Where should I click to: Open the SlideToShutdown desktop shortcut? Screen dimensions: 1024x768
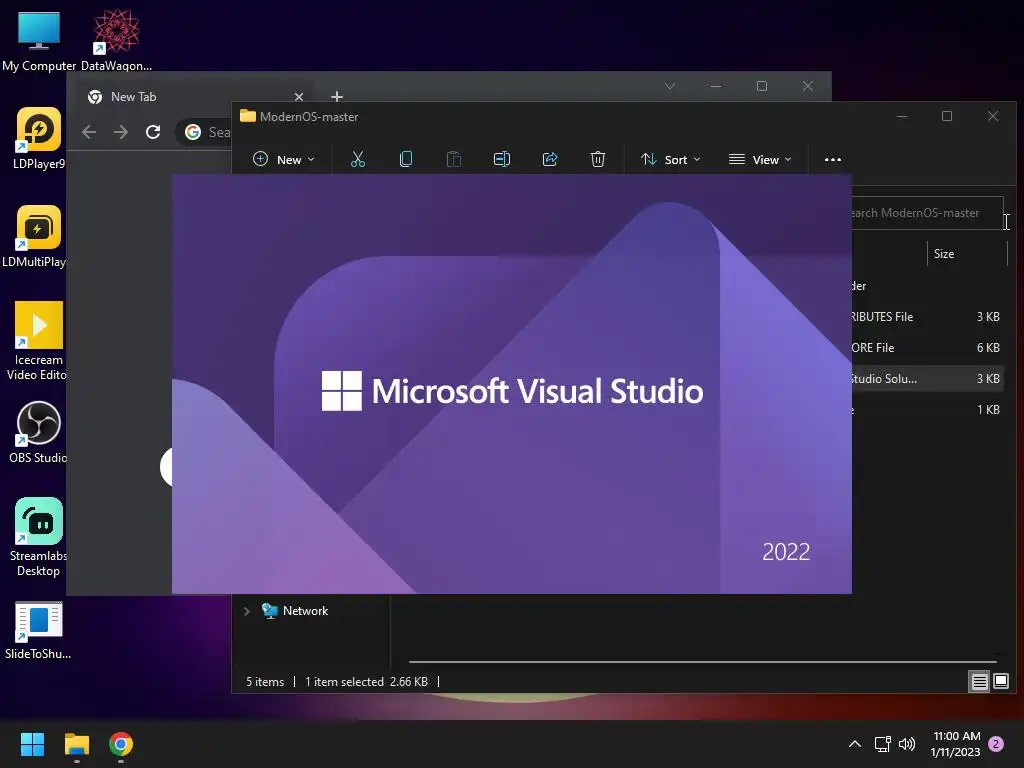39,630
